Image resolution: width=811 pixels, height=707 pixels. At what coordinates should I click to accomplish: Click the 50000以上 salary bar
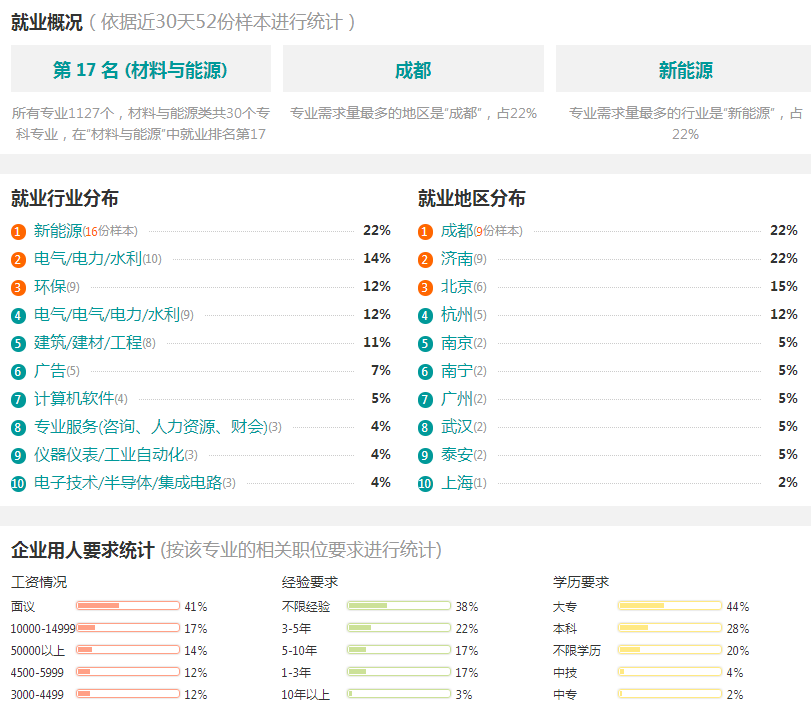[x=128, y=650]
